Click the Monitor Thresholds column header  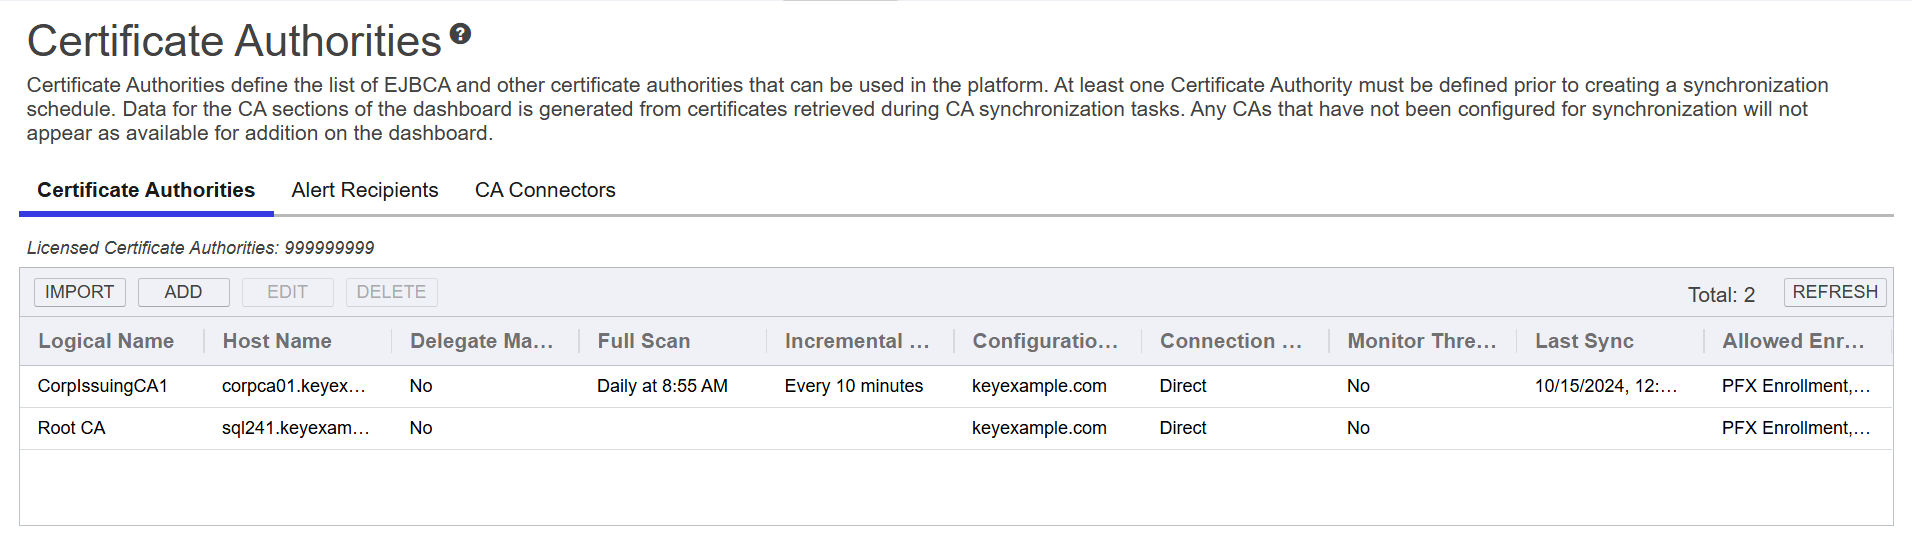coord(1421,341)
